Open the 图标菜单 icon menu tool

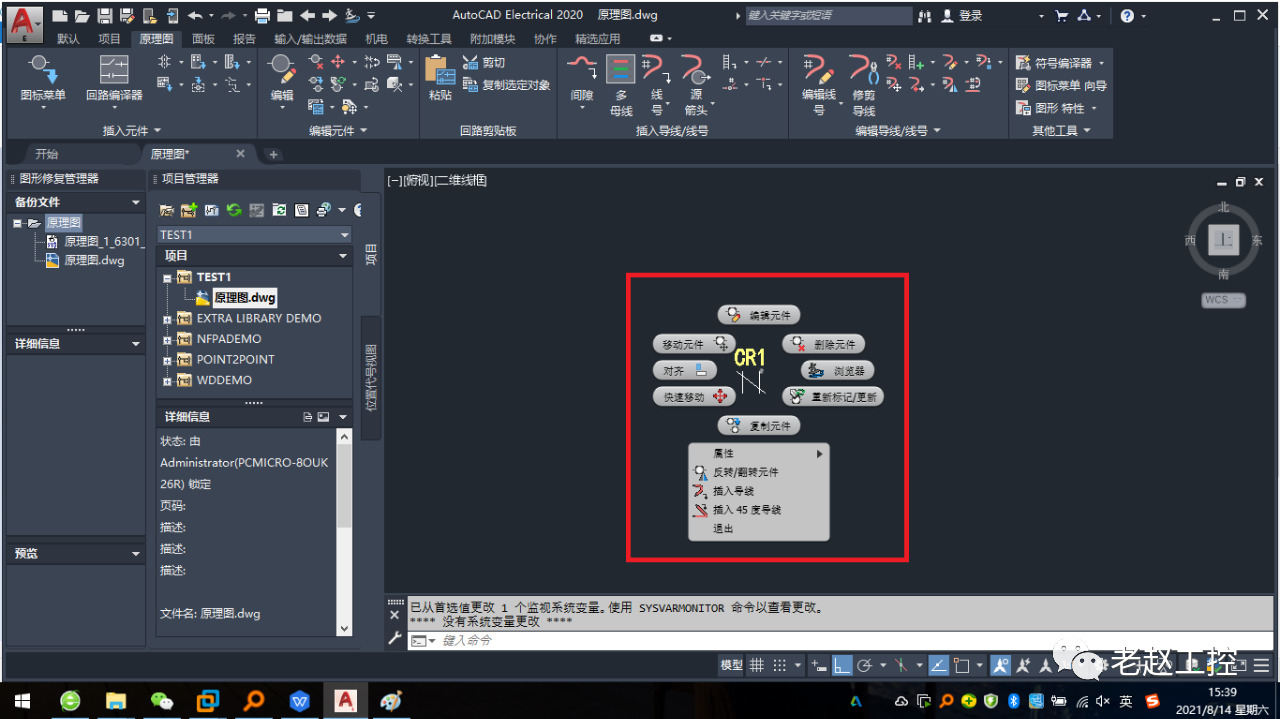(43, 78)
